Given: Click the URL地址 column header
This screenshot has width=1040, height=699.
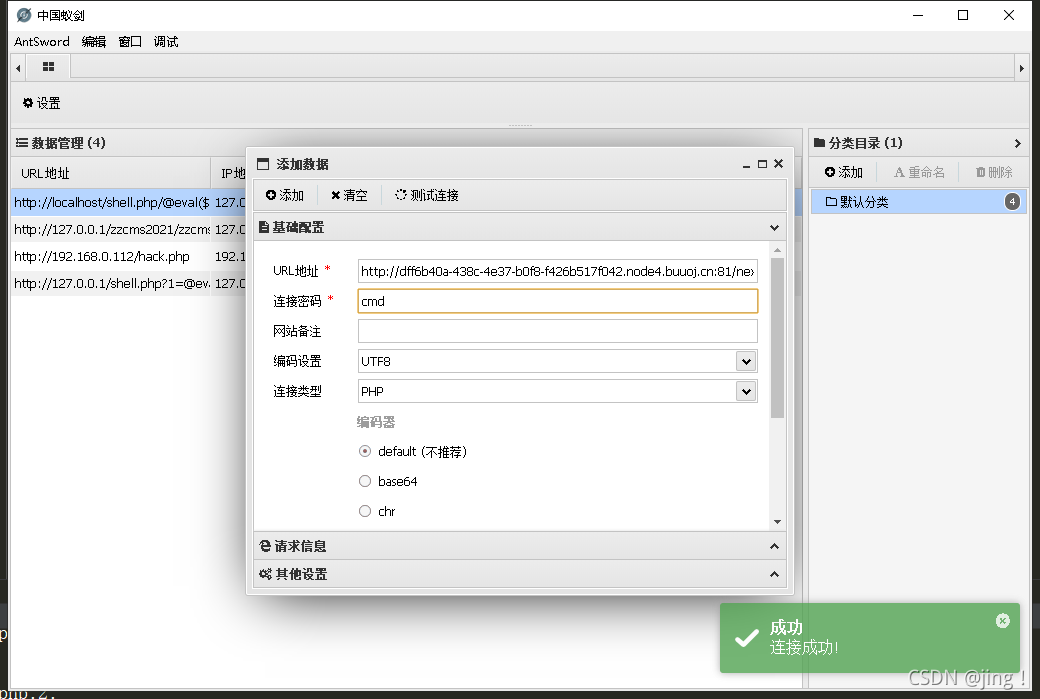Looking at the screenshot, I should (111, 173).
